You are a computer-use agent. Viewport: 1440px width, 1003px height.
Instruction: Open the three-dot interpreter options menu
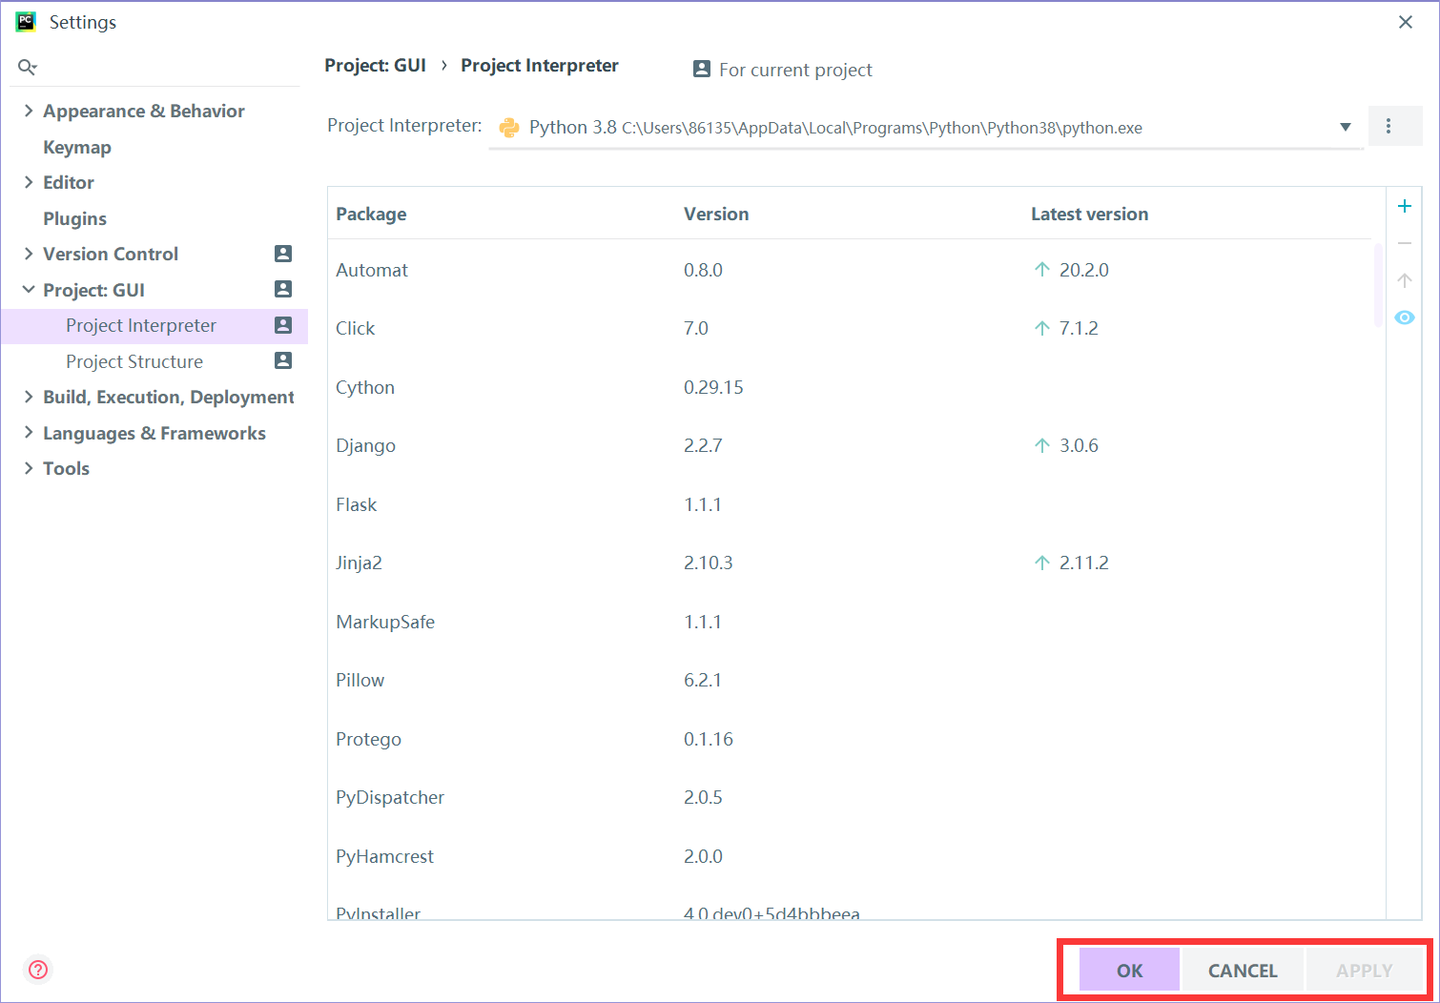click(1388, 126)
